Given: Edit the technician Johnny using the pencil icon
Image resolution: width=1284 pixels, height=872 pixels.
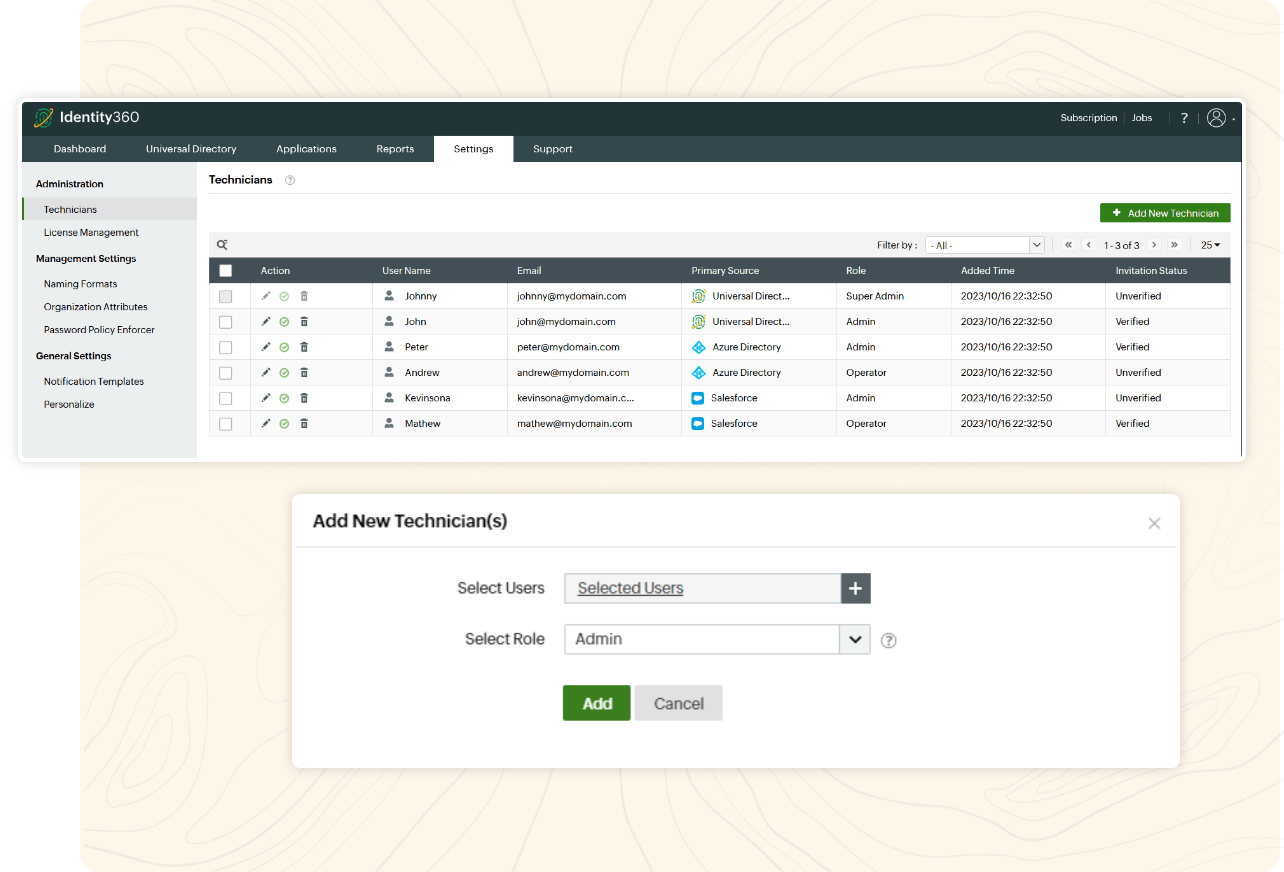Looking at the screenshot, I should pyautogui.click(x=265, y=296).
